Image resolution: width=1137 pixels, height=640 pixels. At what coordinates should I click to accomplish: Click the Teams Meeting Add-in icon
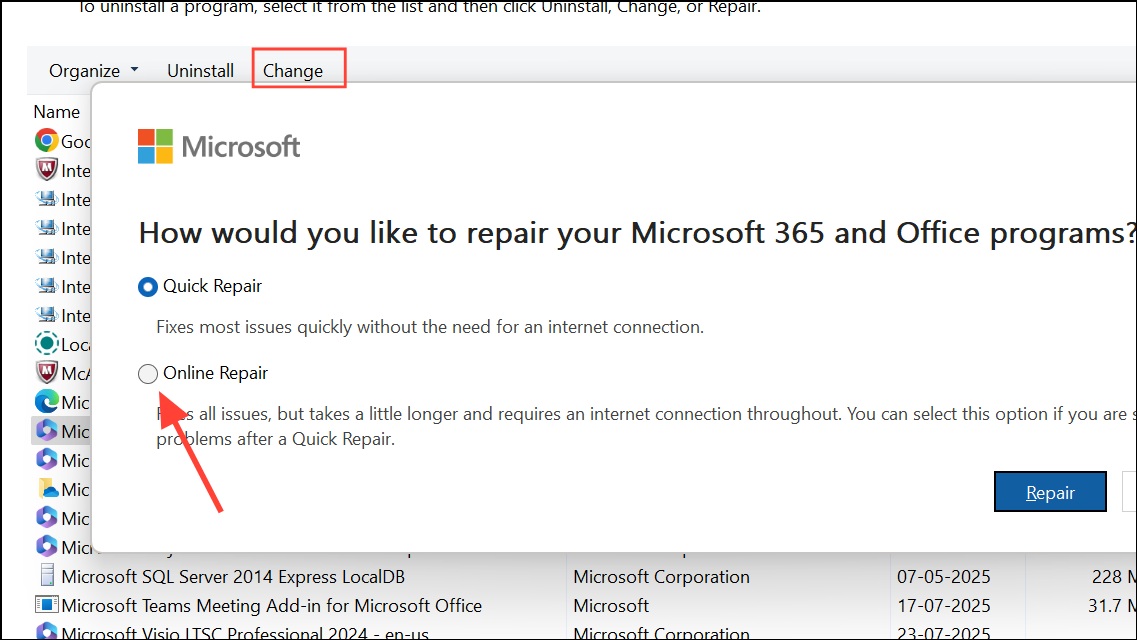(47, 605)
